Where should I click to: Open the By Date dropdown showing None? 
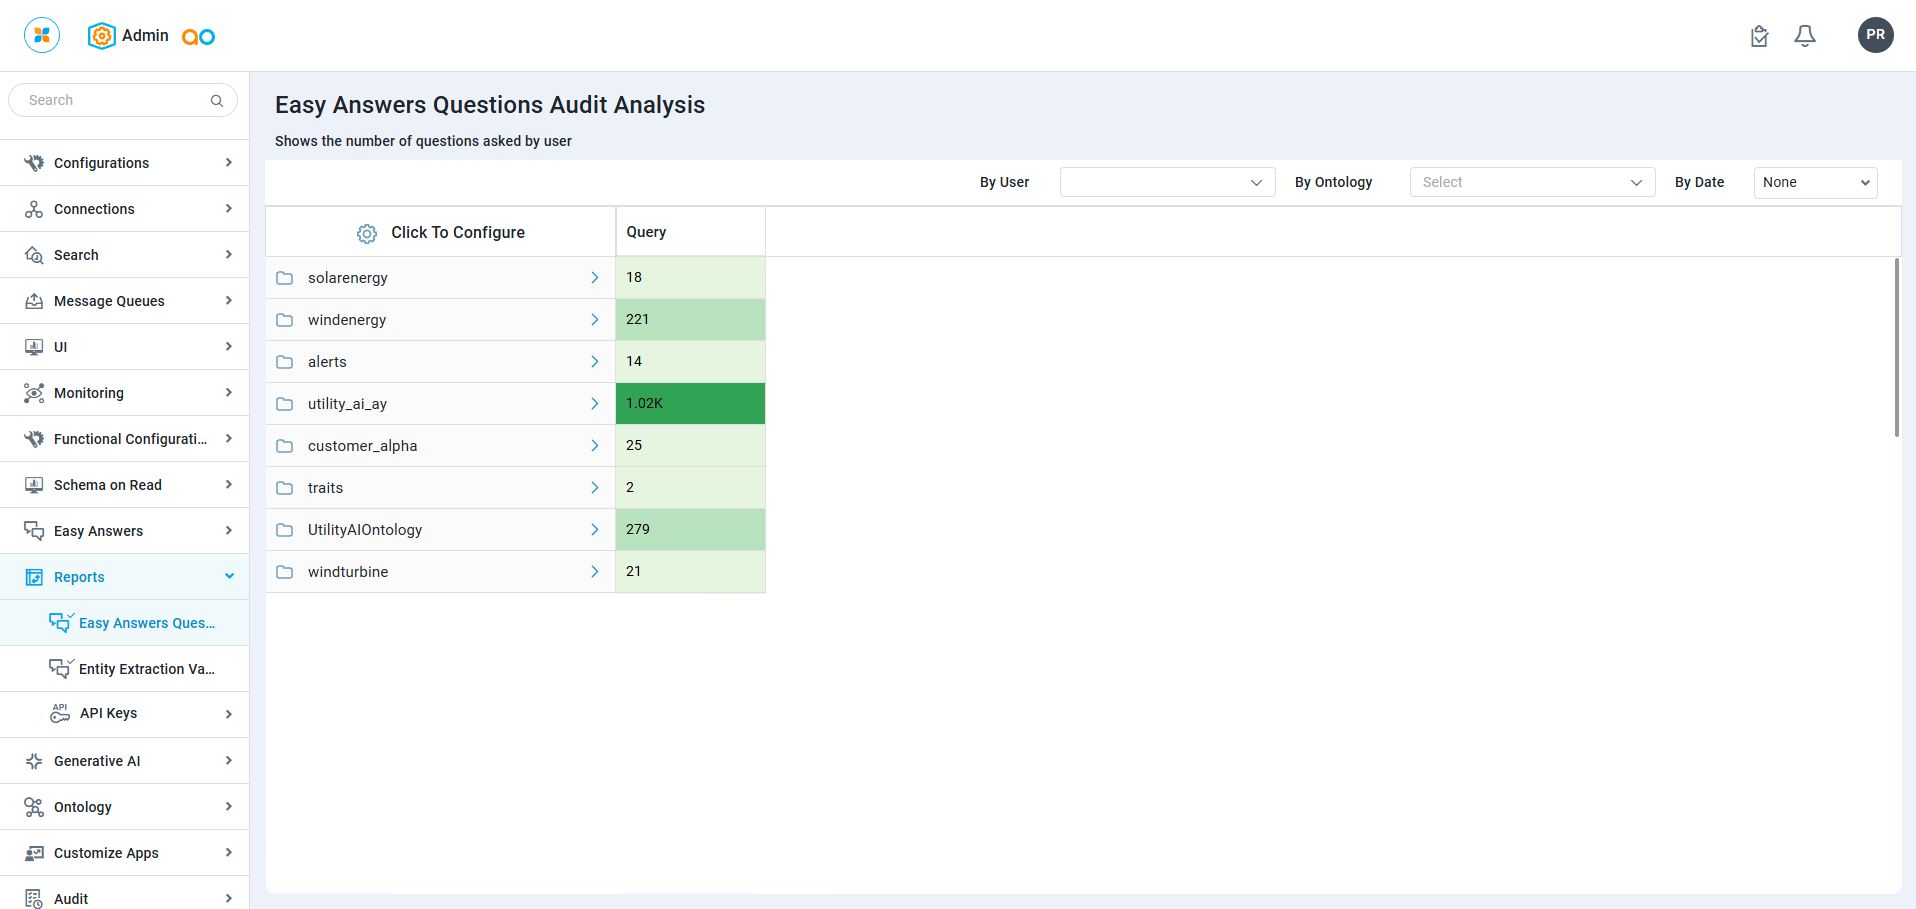(x=1815, y=182)
